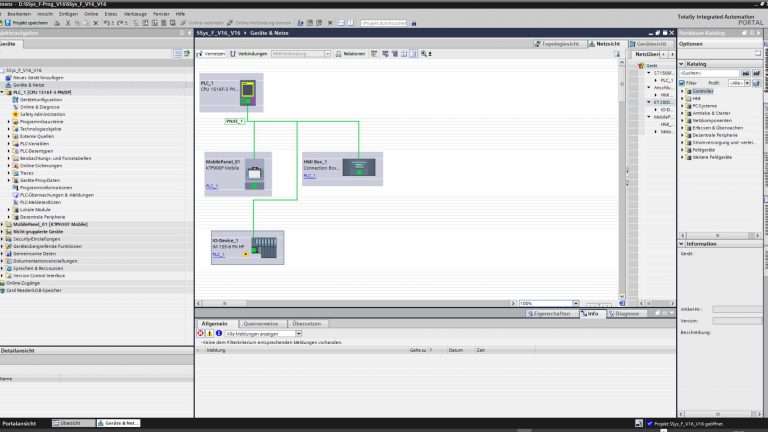The height and width of the screenshot is (432, 768).
Task: Click the zoom magnifier icon in network toolbar
Action: click(x=424, y=54)
